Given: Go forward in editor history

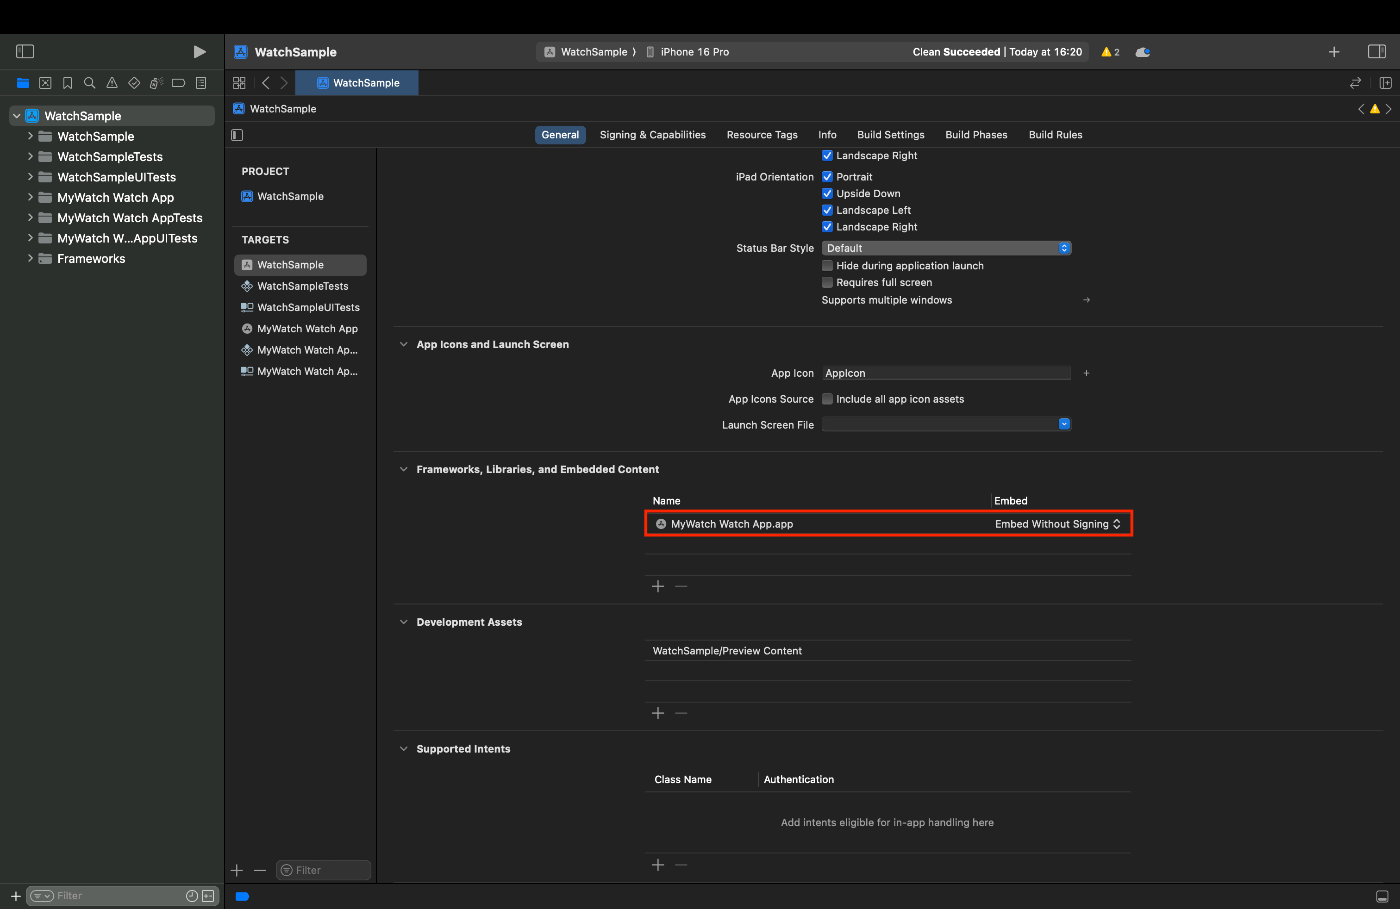Looking at the screenshot, I should pos(284,83).
